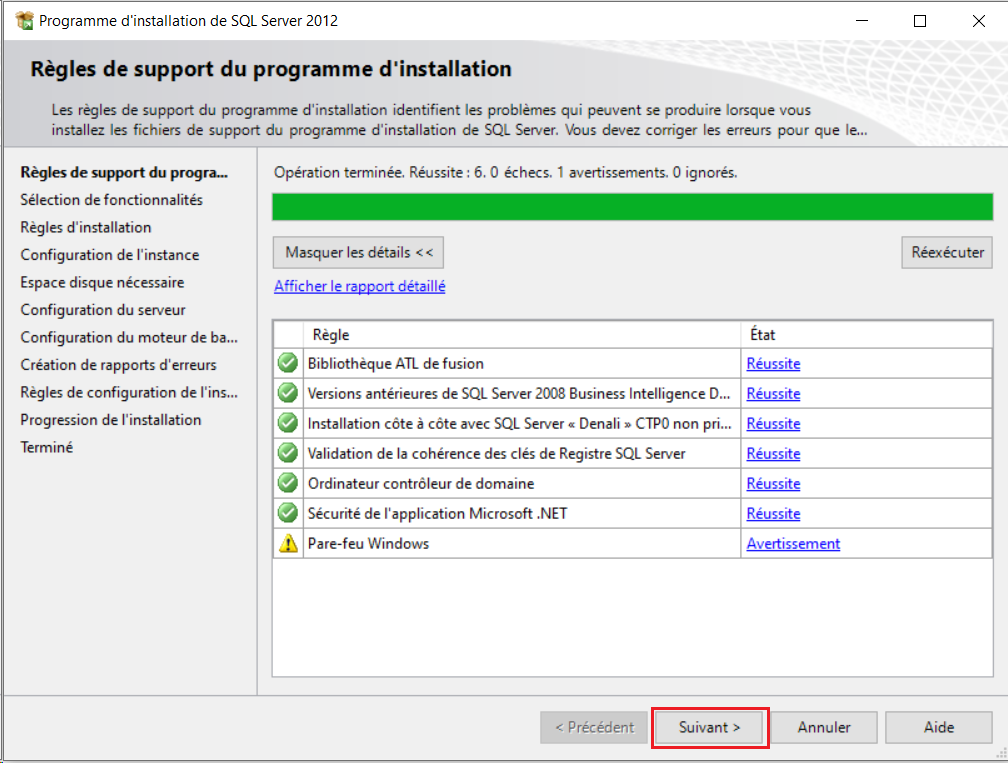1008x763 pixels.
Task: Click Validation de la cohérence des clés text
Action: tap(496, 454)
